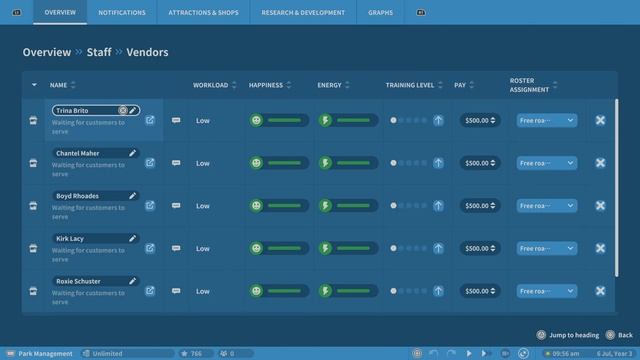
Task: Click the fast forward button
Action: [485, 353]
